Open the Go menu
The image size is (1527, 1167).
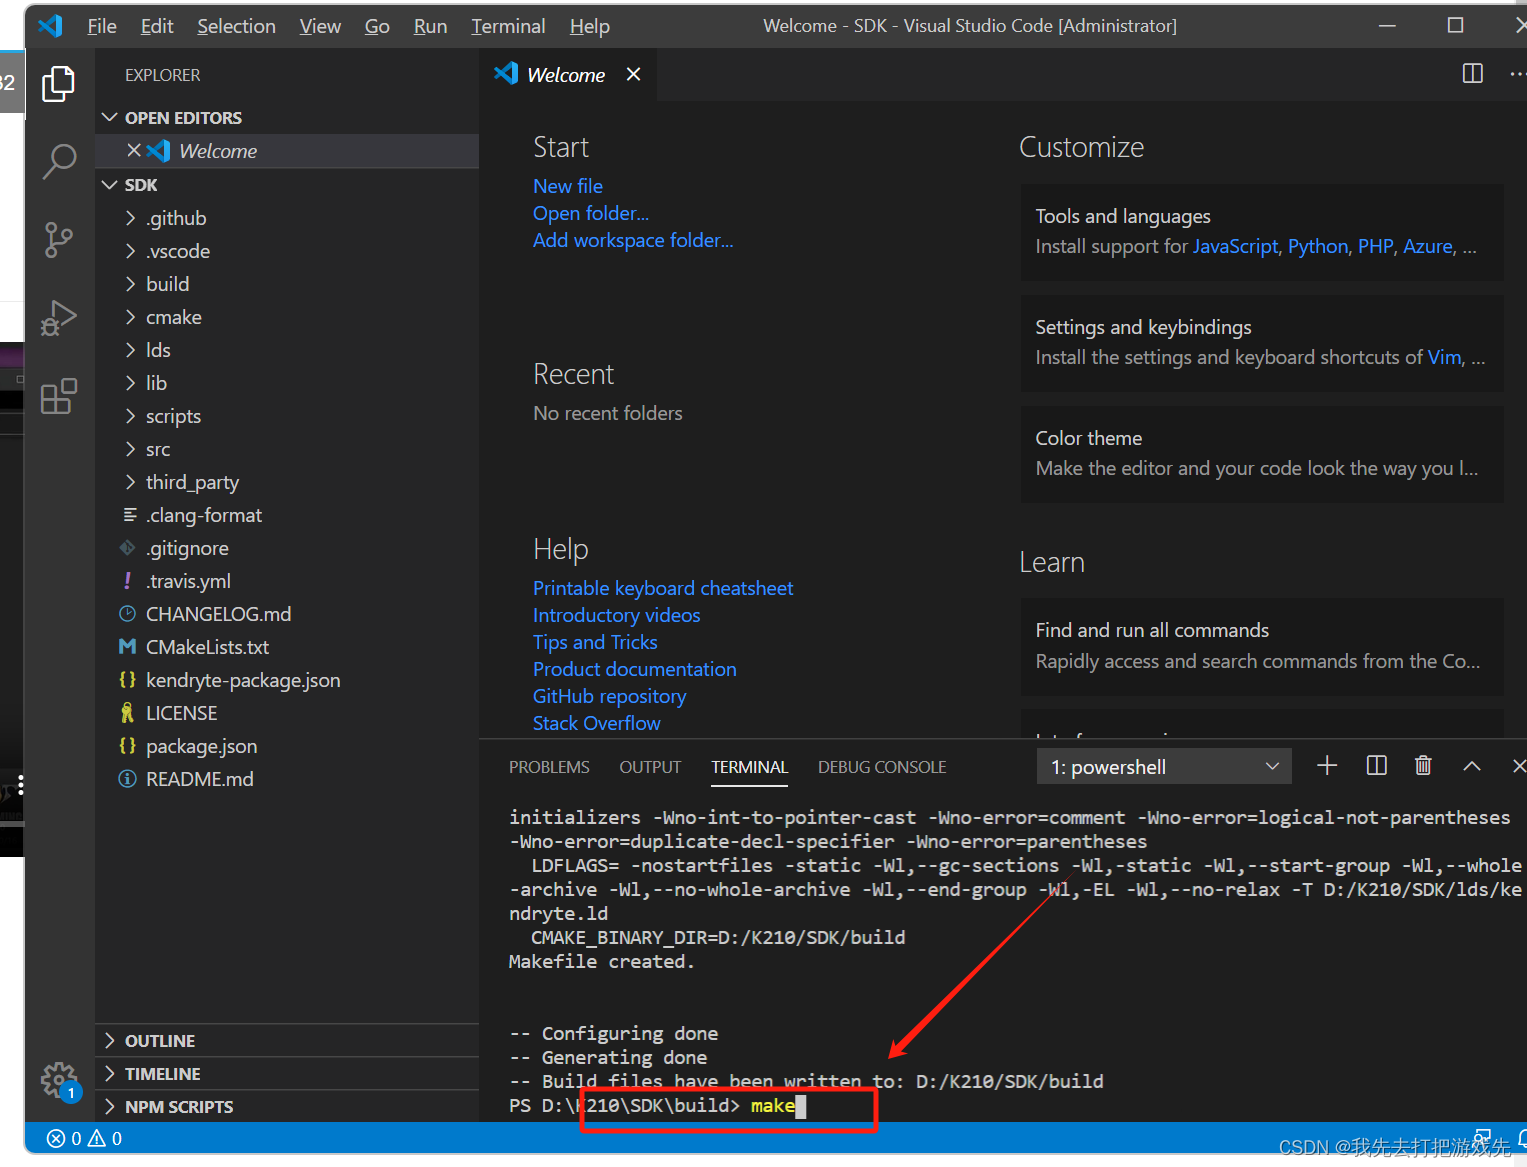[x=377, y=26]
